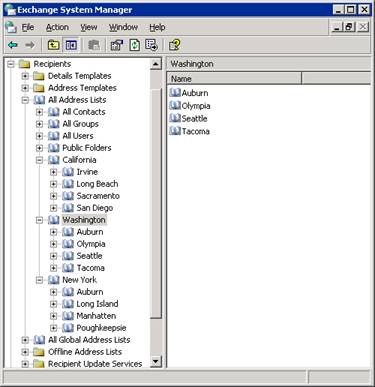The width and height of the screenshot is (375, 387).
Task: Expand the Long Island node
Action: (53, 304)
